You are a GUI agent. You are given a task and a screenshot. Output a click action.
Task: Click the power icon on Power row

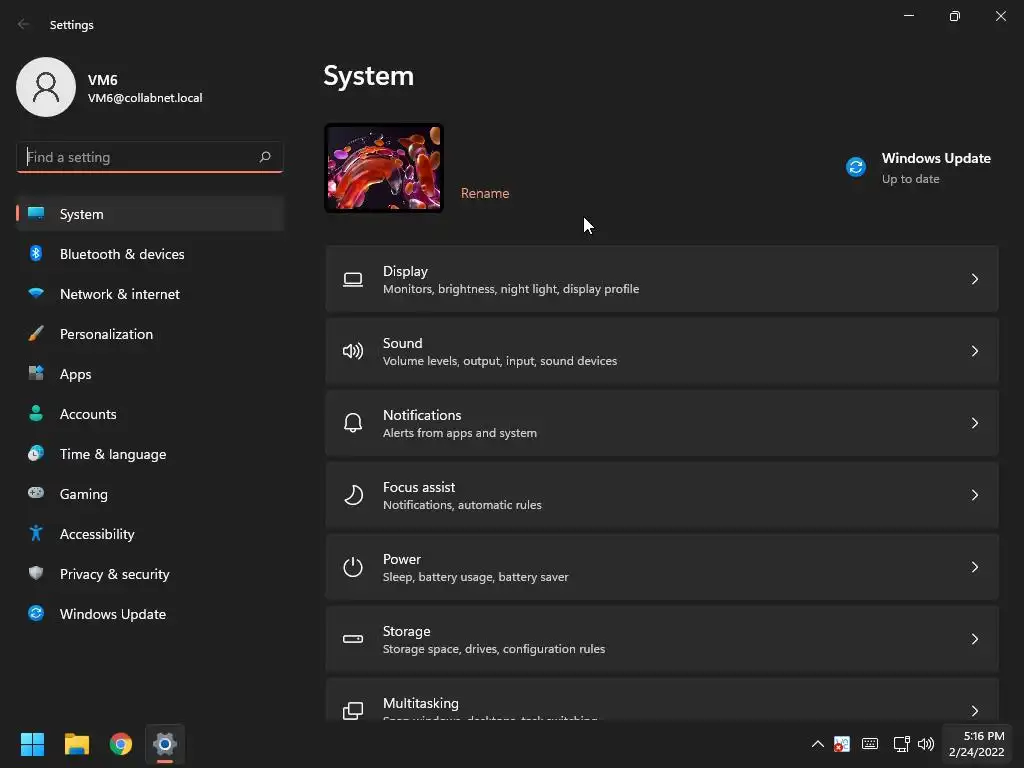(353, 567)
